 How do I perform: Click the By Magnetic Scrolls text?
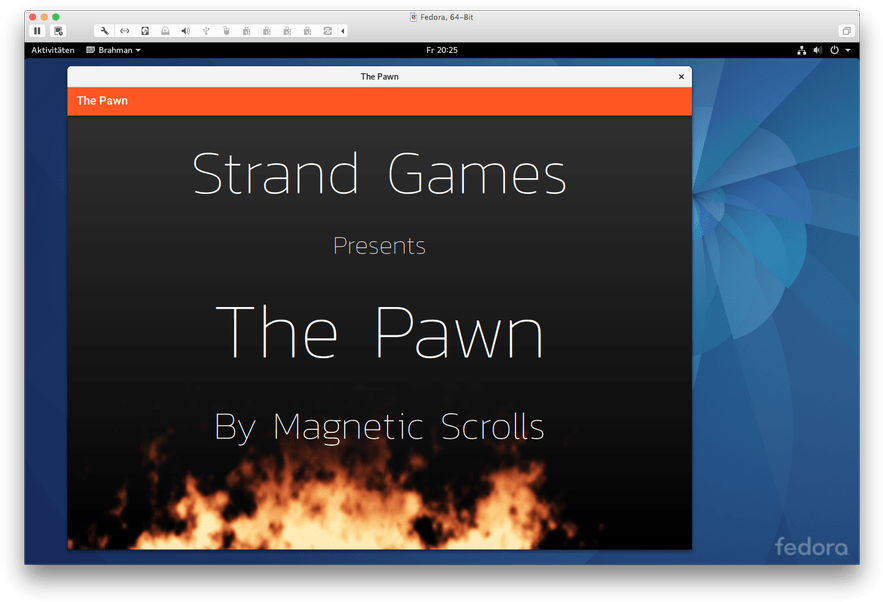pos(379,427)
